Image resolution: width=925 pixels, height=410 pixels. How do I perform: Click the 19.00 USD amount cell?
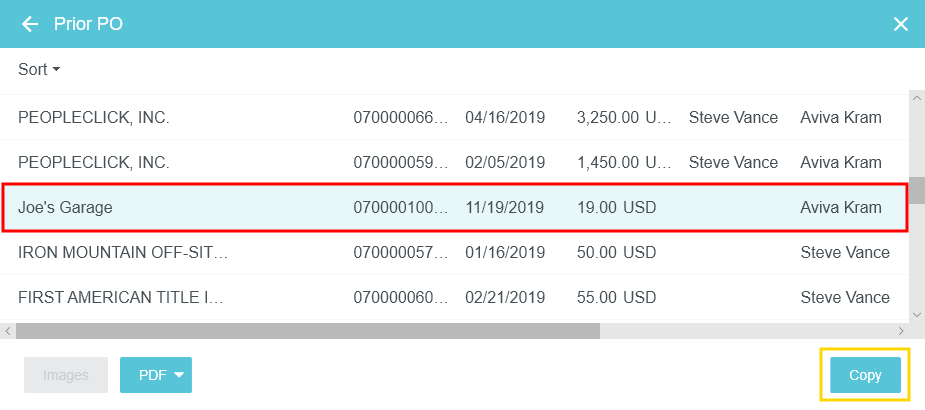pyautogui.click(x=616, y=208)
